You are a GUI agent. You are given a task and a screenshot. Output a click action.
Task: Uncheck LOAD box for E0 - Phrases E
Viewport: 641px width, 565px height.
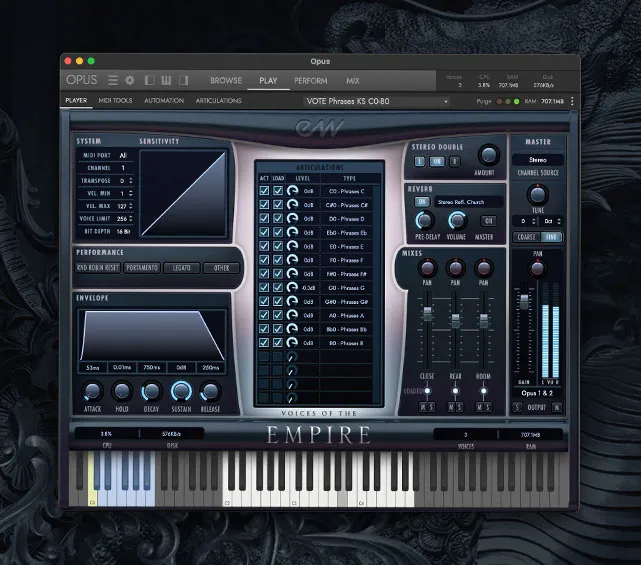tap(278, 246)
